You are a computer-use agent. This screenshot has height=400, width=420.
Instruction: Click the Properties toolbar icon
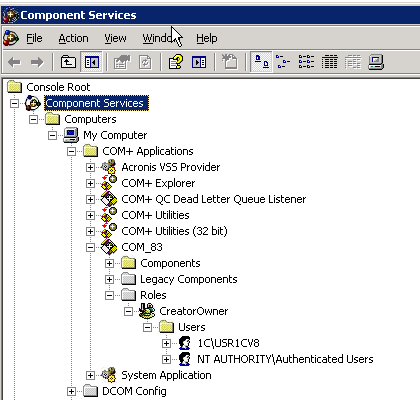(122, 62)
